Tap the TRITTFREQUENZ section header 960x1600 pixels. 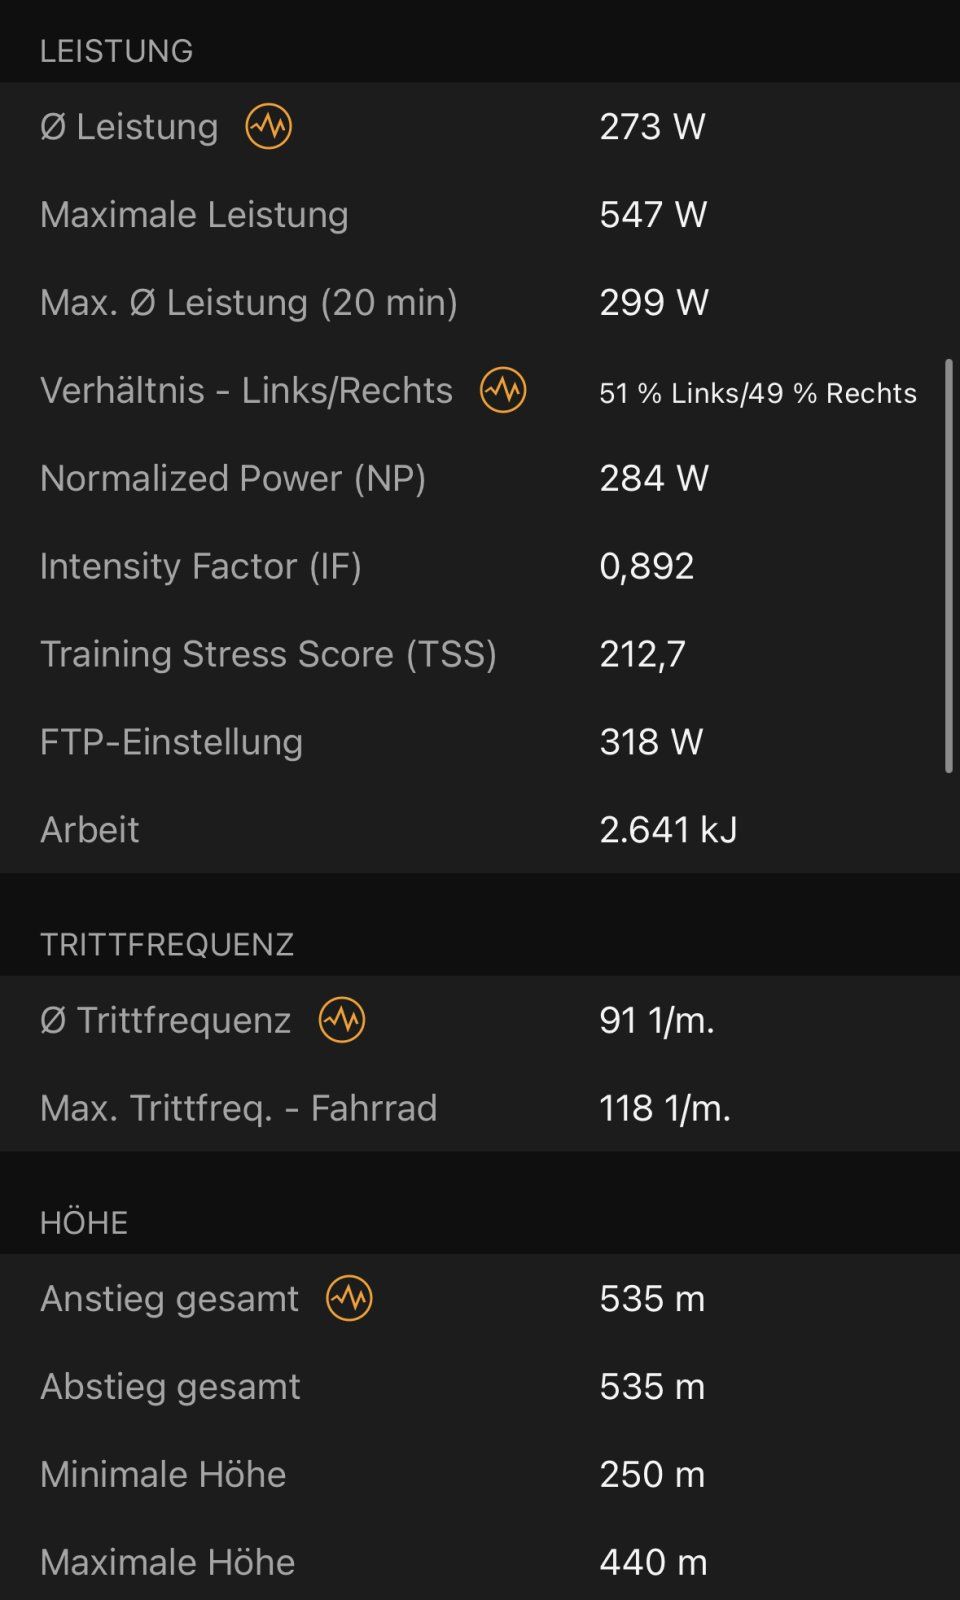(167, 945)
